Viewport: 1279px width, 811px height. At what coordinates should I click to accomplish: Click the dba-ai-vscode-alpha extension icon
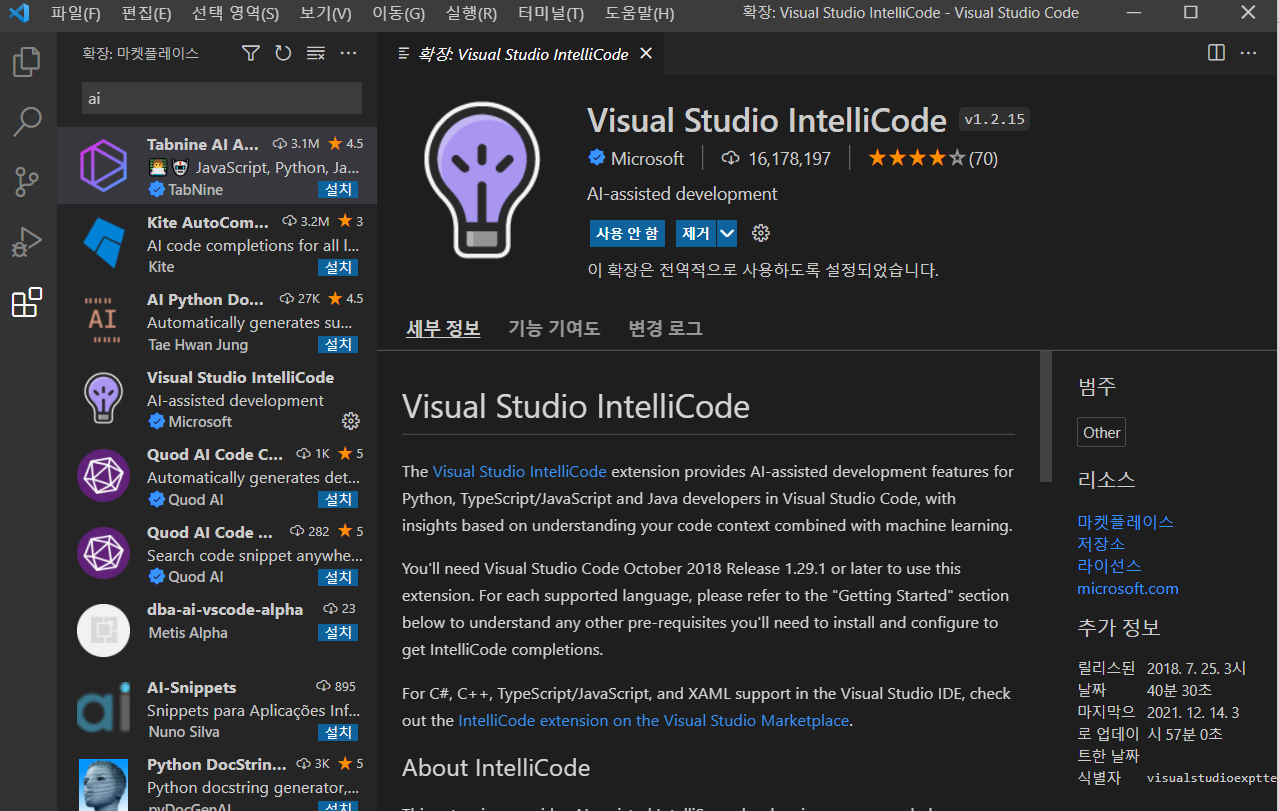tap(103, 630)
